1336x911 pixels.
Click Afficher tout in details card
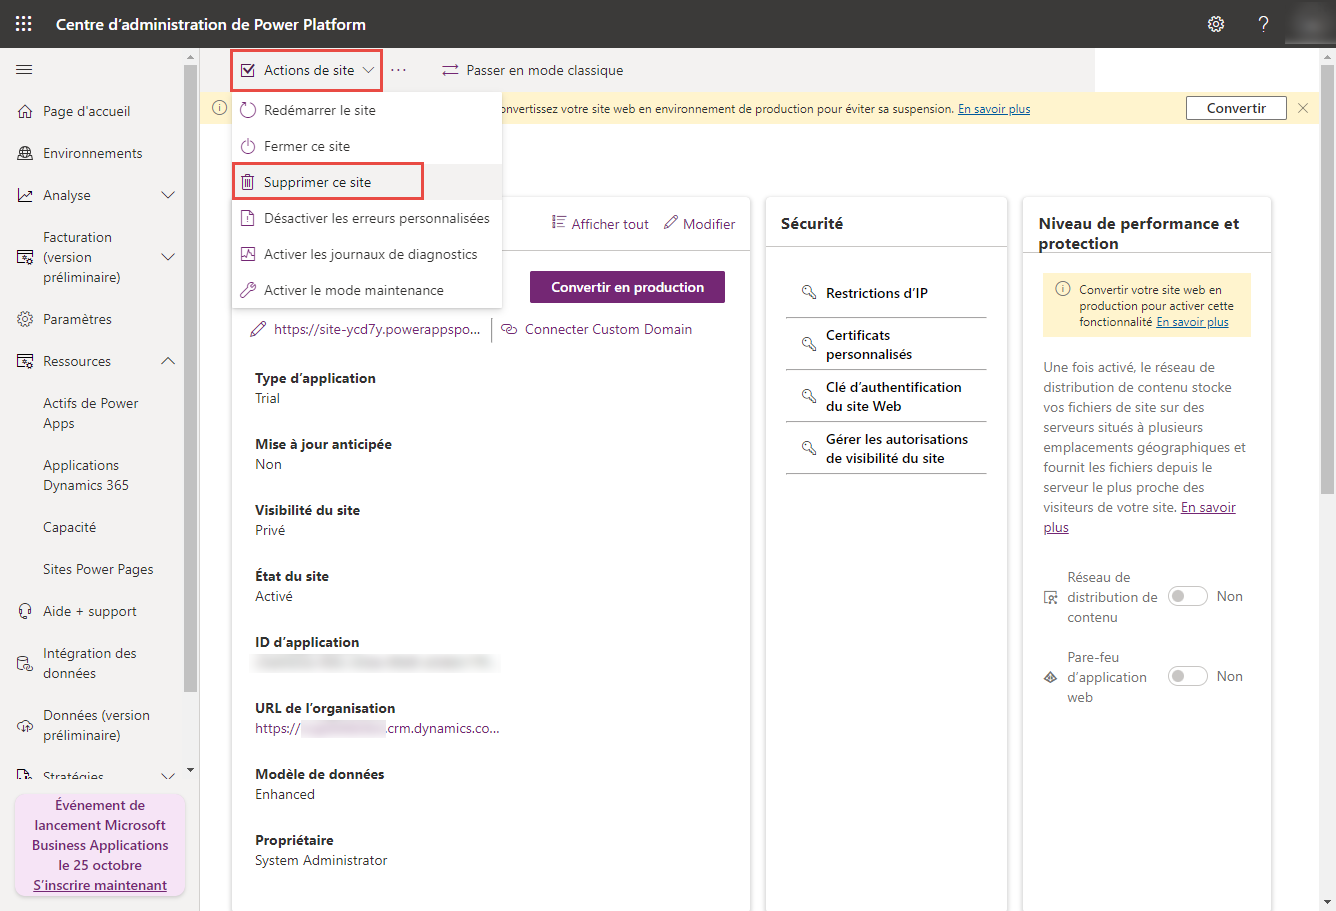pos(600,224)
